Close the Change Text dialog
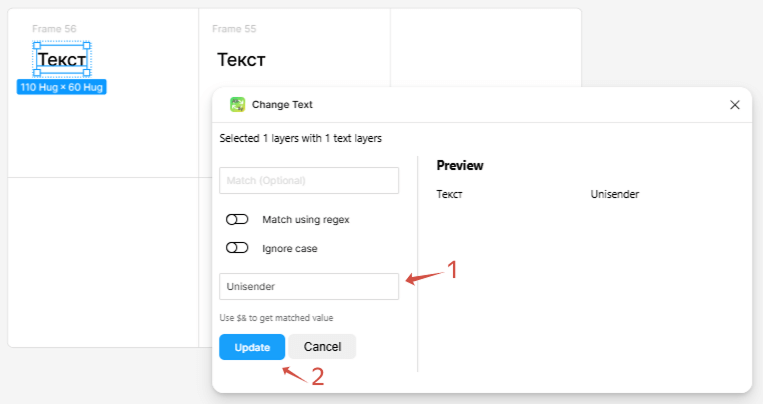 (x=735, y=104)
